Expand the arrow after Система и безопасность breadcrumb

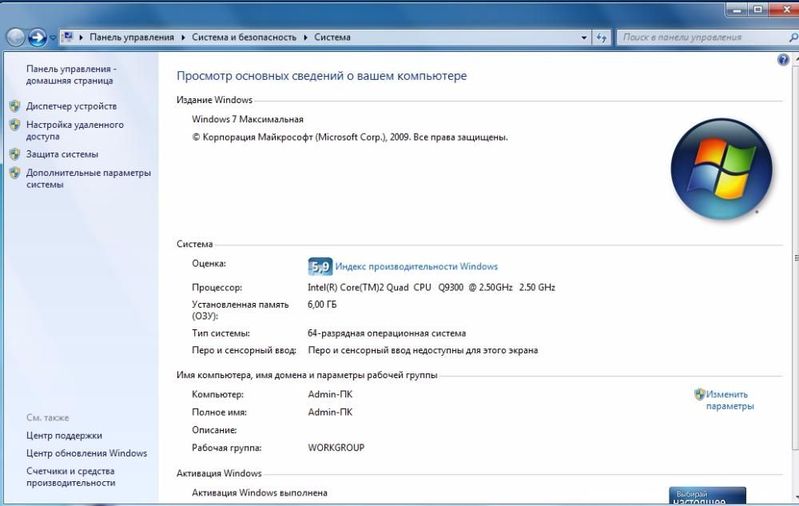[306, 38]
